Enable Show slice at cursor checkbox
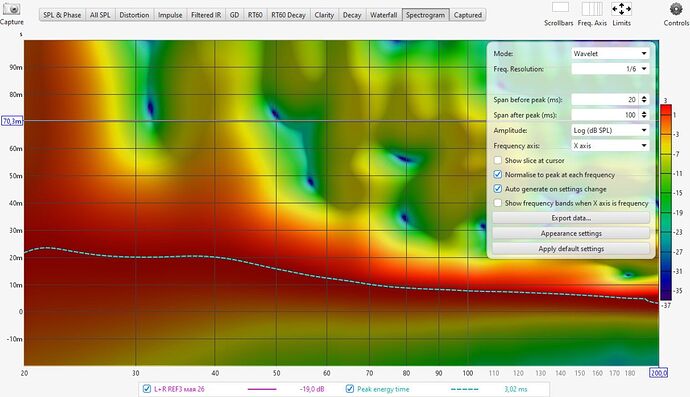 point(498,161)
